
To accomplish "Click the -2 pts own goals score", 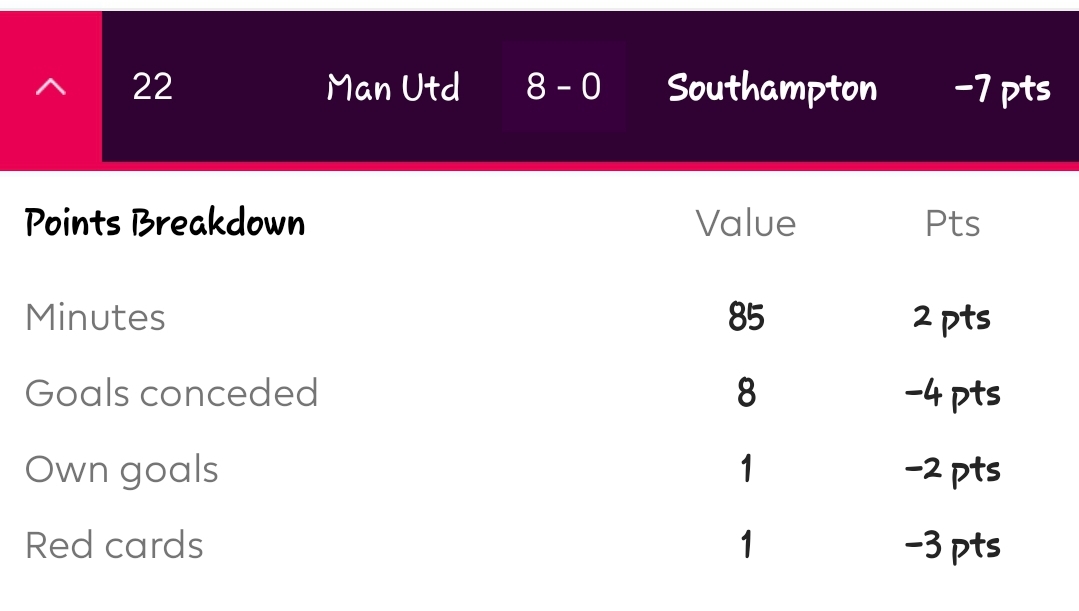I will click(952, 469).
